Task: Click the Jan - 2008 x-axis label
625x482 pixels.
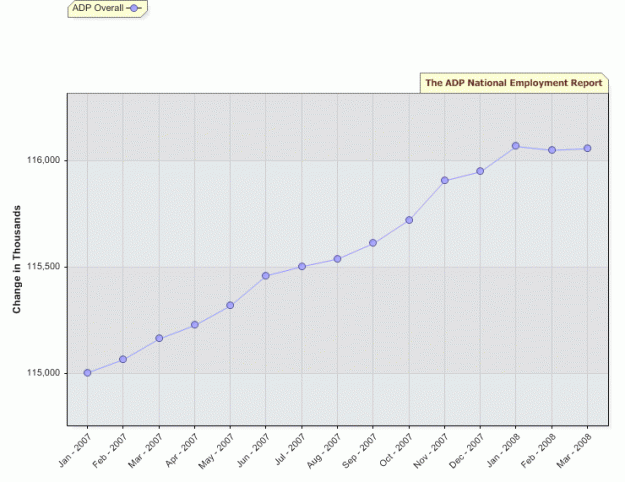Action: (504, 450)
